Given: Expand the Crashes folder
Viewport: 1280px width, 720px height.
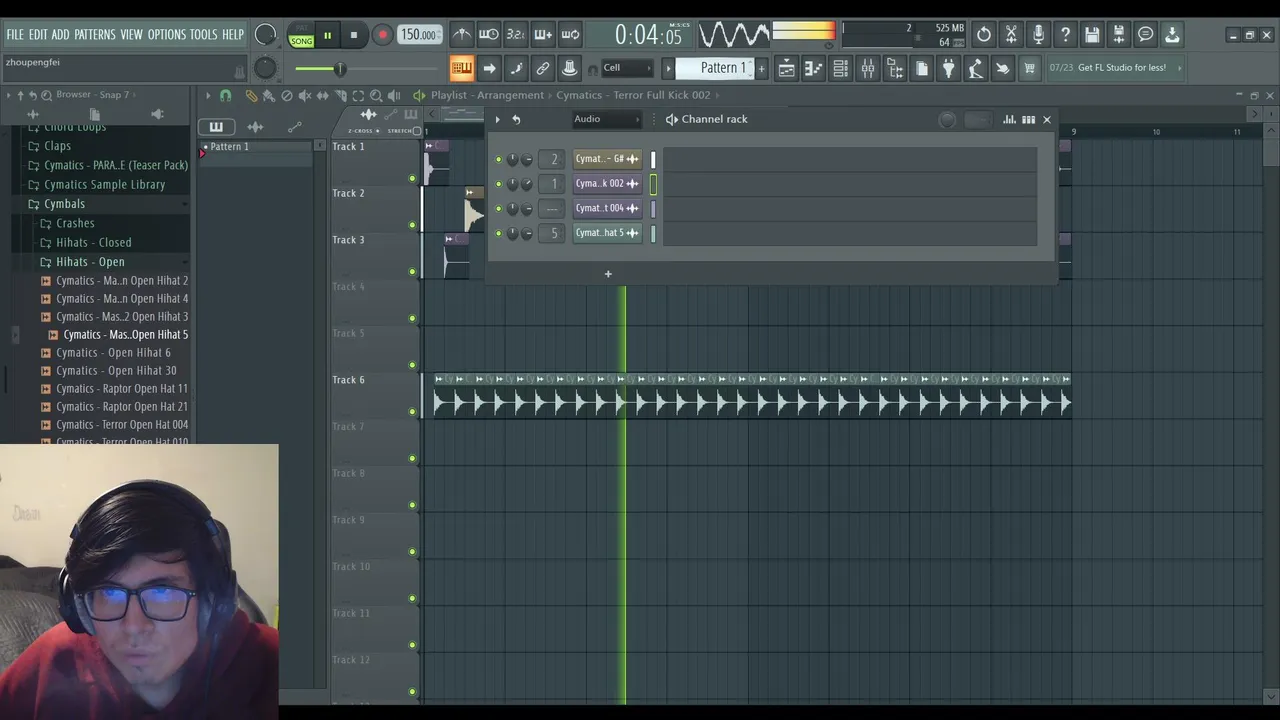Looking at the screenshot, I should pos(75,223).
